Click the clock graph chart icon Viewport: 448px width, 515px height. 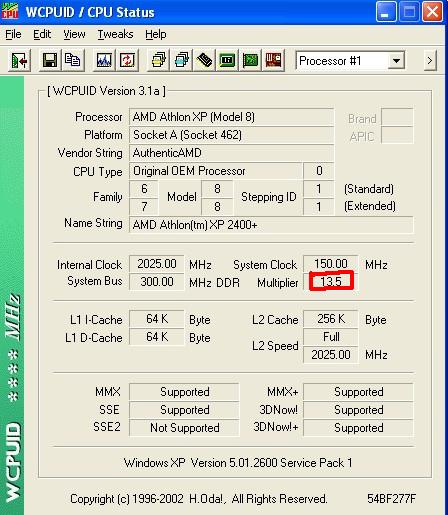(104, 61)
